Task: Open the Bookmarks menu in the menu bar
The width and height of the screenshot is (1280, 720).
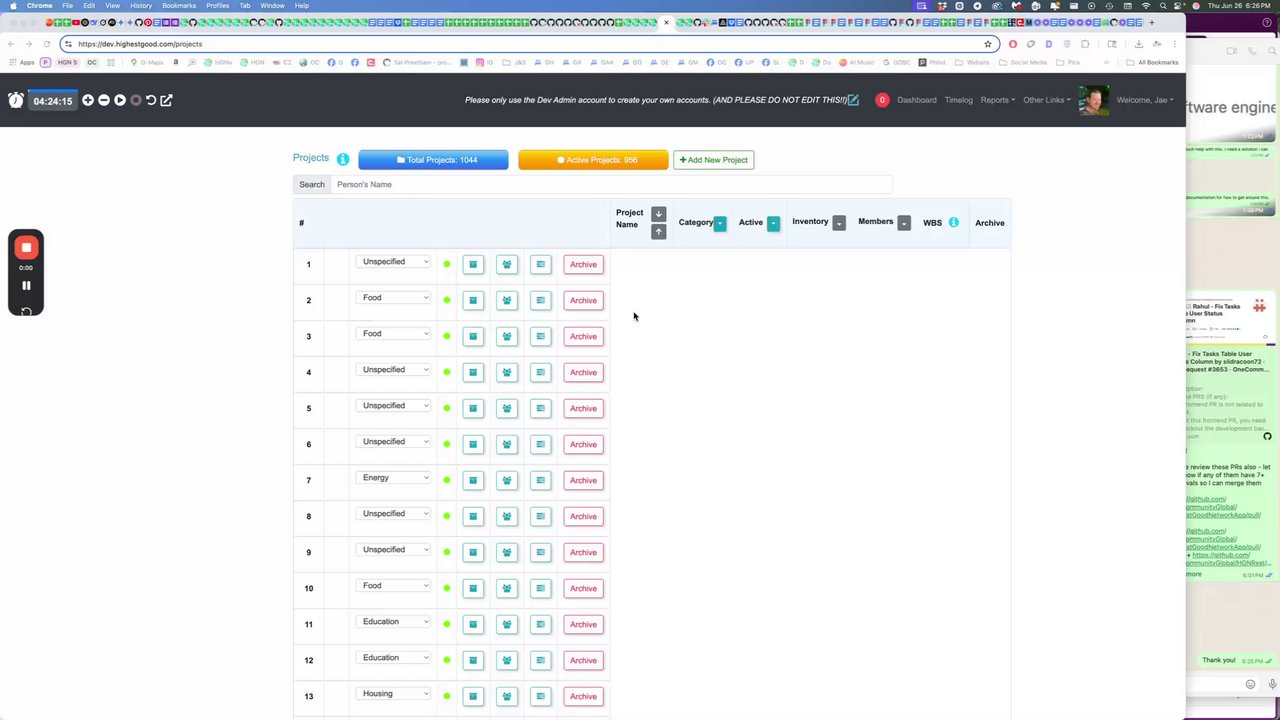Action: point(179,5)
